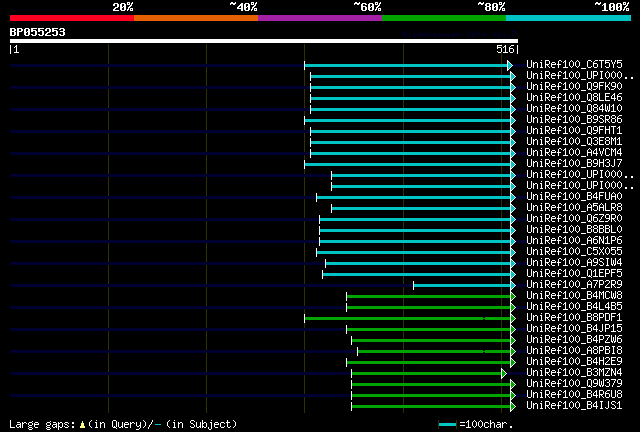Click the cyan scale bar icon beside =100char.
The width and height of the screenshot is (640, 432).
[x=447, y=425]
